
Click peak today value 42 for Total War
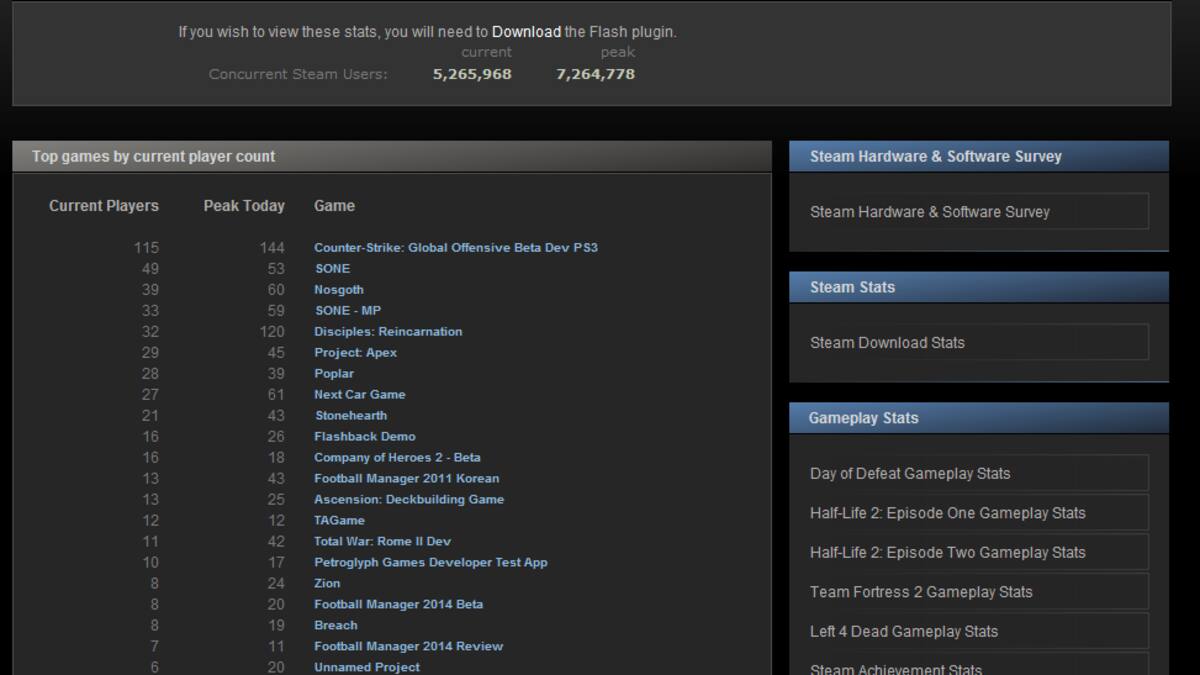coord(276,541)
